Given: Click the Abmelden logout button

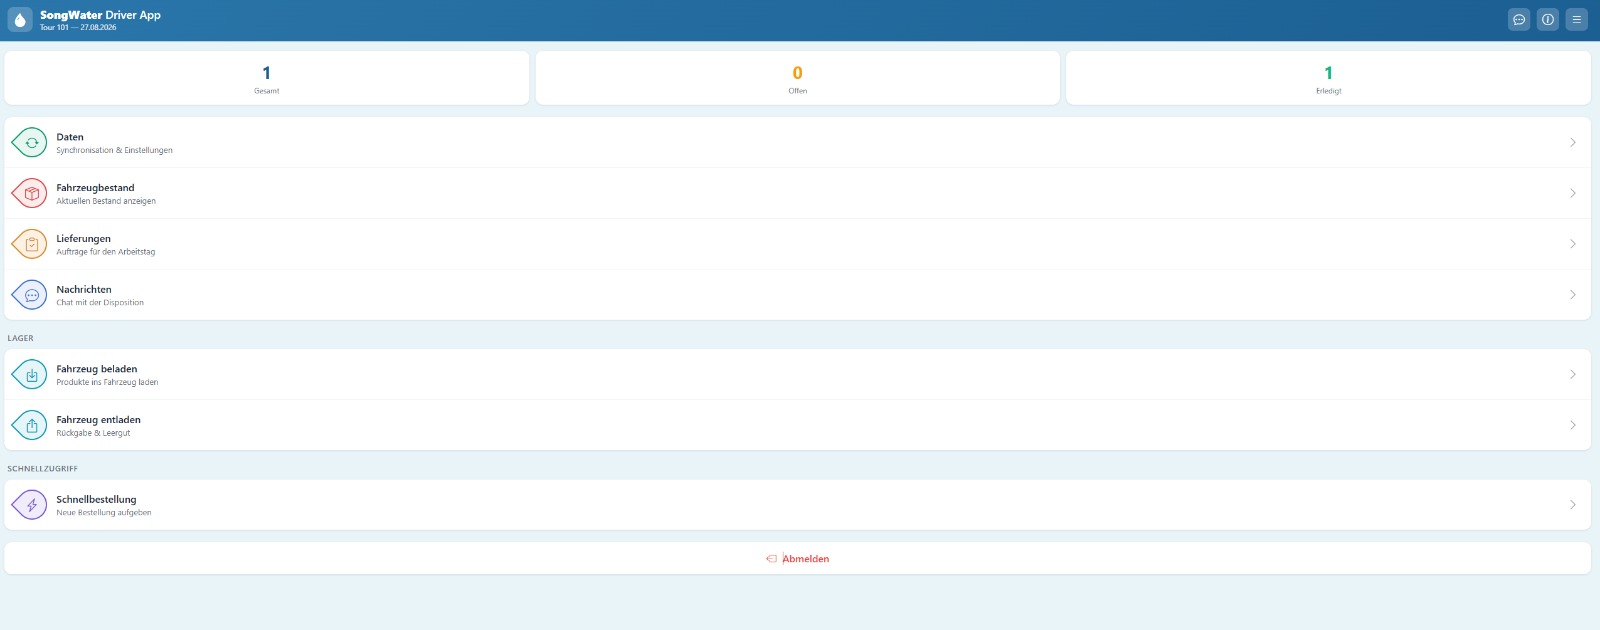Looking at the screenshot, I should 797,558.
